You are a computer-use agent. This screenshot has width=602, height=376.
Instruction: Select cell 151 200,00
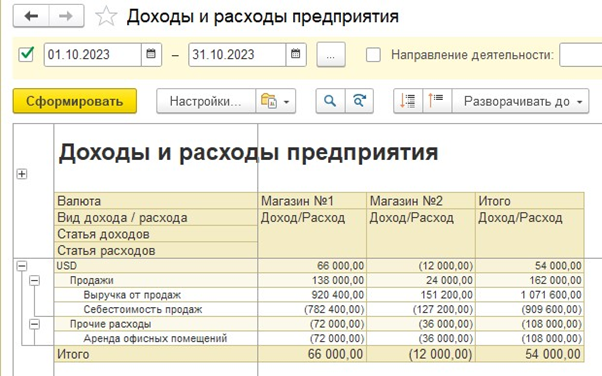[421, 295]
